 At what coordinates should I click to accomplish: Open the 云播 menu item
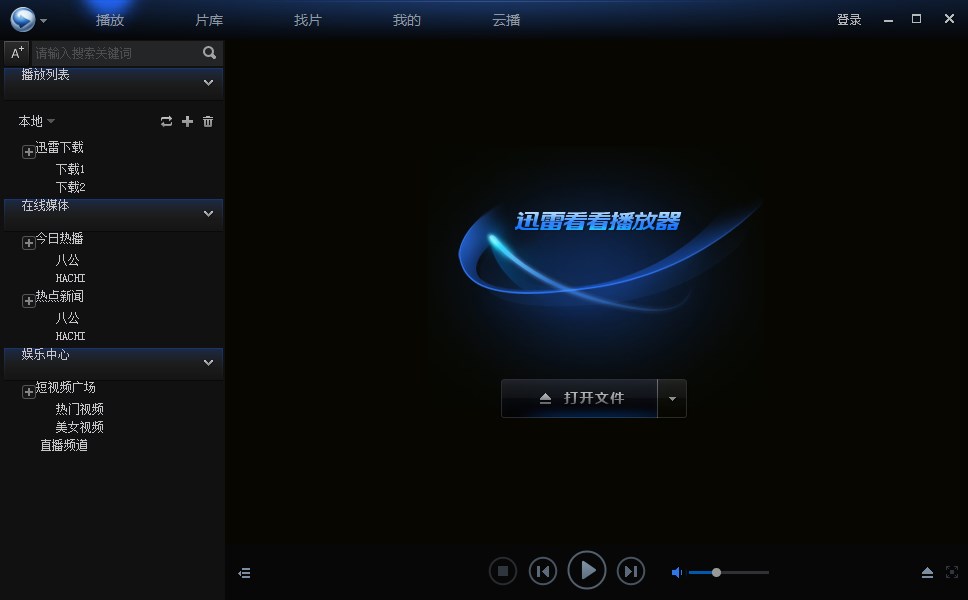(x=507, y=19)
